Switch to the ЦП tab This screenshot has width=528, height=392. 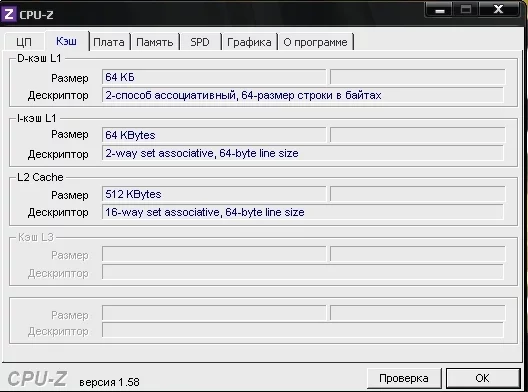click(24, 42)
